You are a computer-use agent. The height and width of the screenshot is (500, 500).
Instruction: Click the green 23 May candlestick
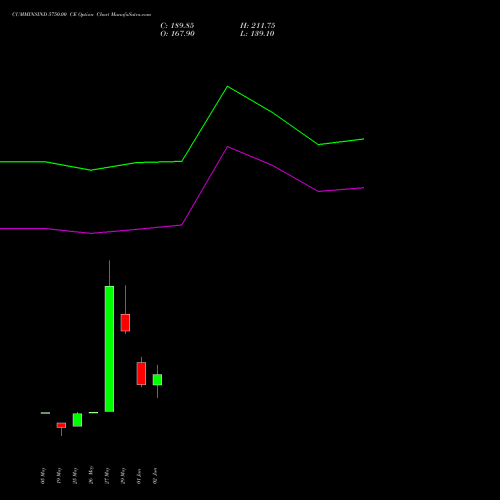(77, 420)
